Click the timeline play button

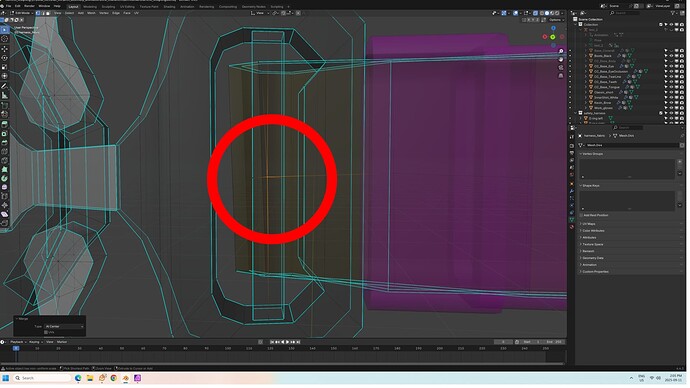[288, 343]
